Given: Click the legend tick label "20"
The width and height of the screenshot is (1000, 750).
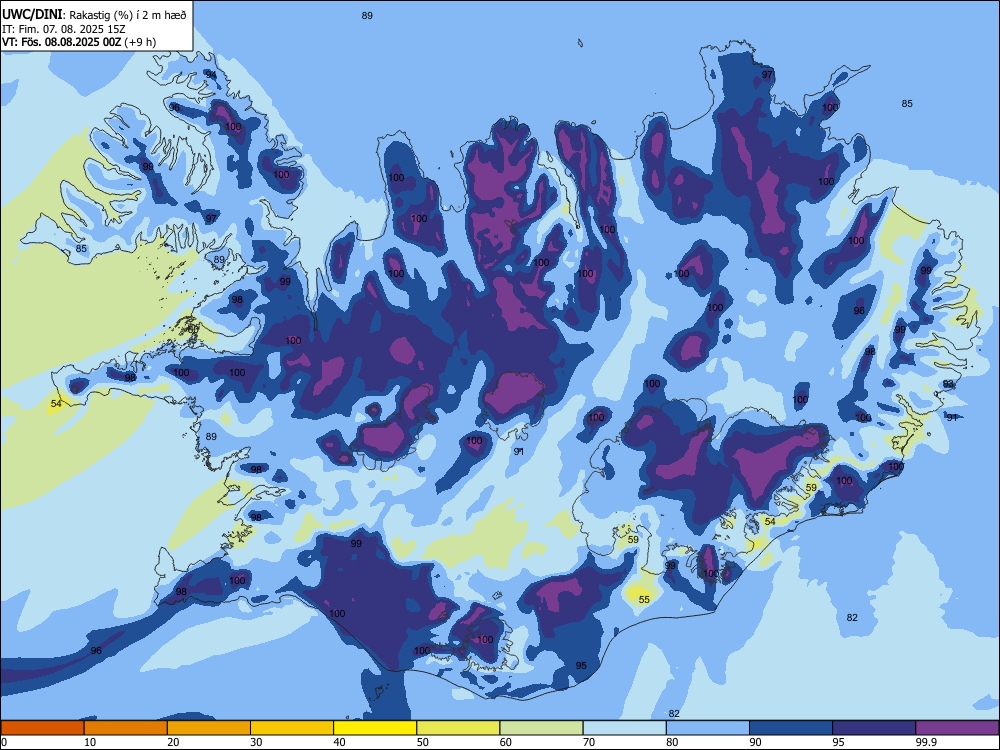Looking at the screenshot, I should (173, 742).
